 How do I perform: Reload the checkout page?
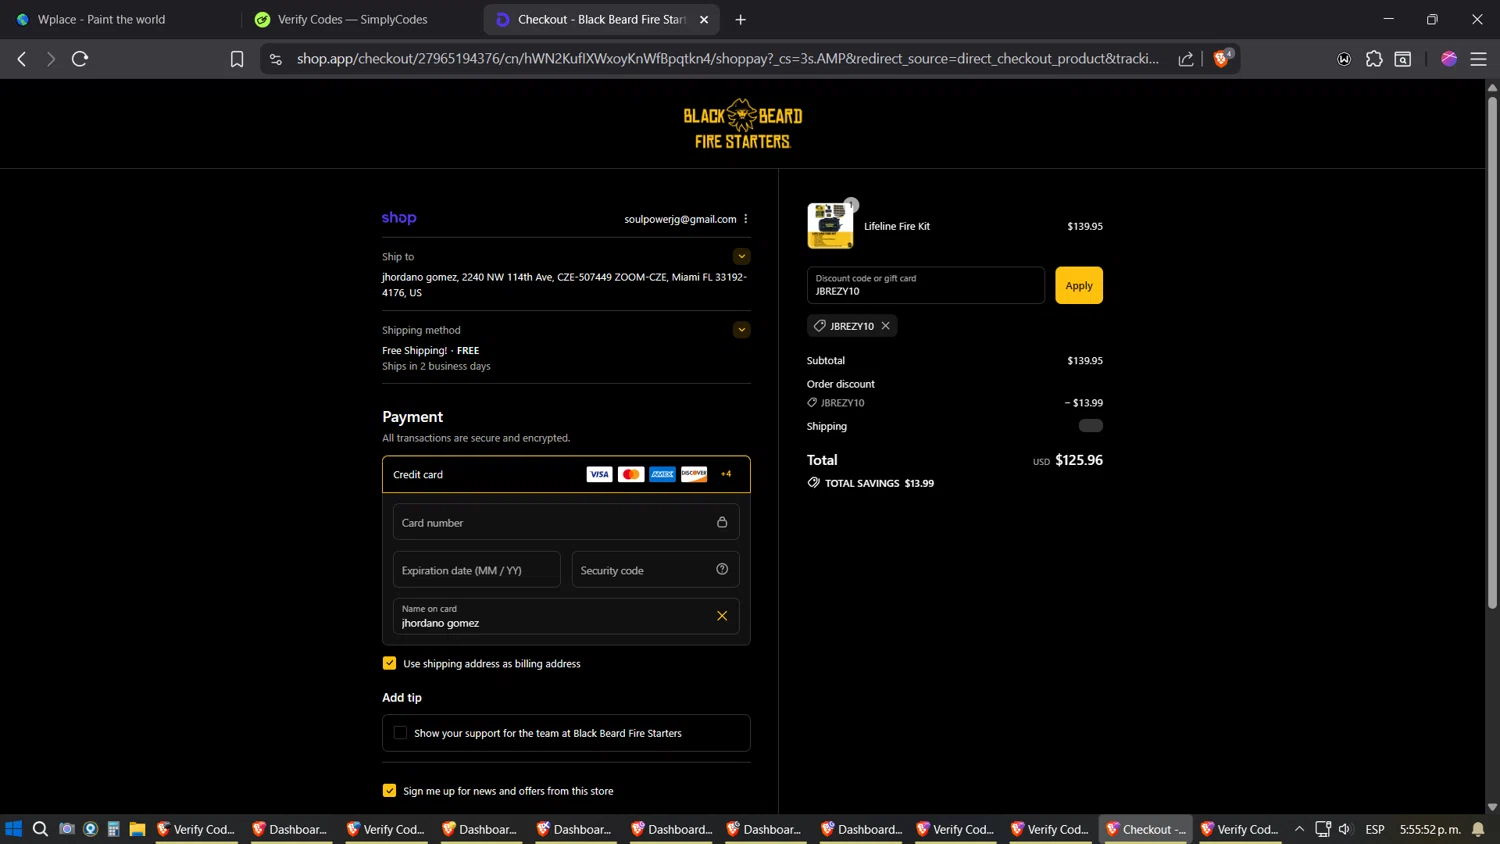80,59
